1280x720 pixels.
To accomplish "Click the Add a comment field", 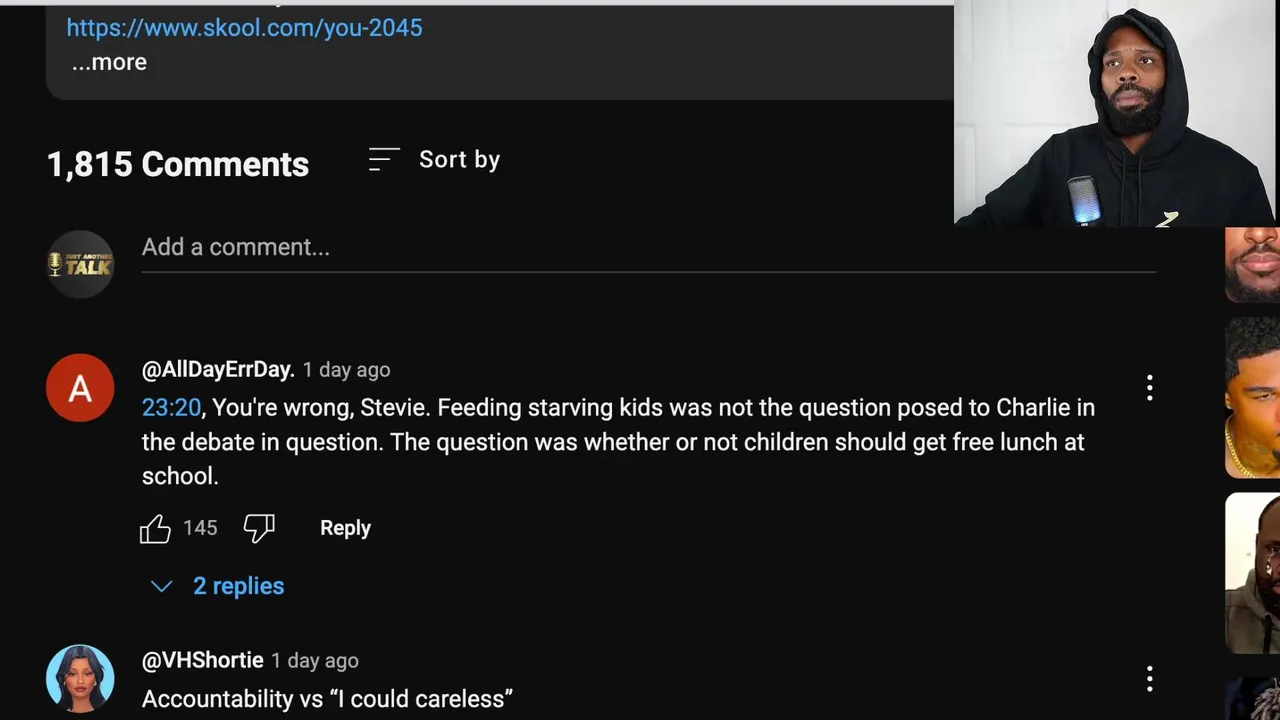I will tap(648, 248).
